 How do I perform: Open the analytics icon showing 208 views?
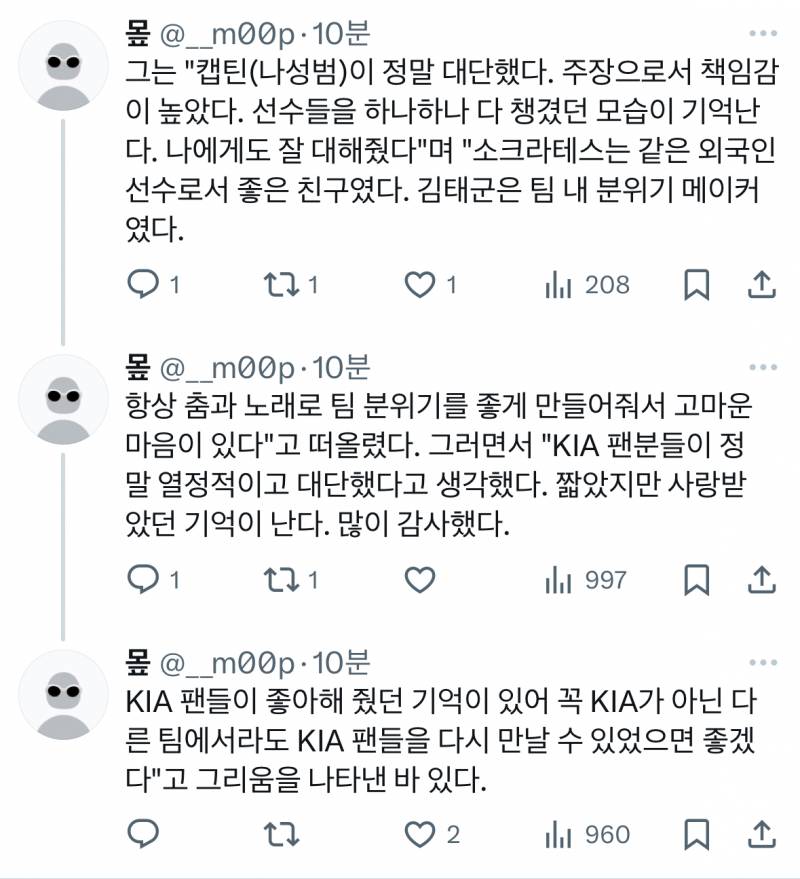[x=556, y=283]
